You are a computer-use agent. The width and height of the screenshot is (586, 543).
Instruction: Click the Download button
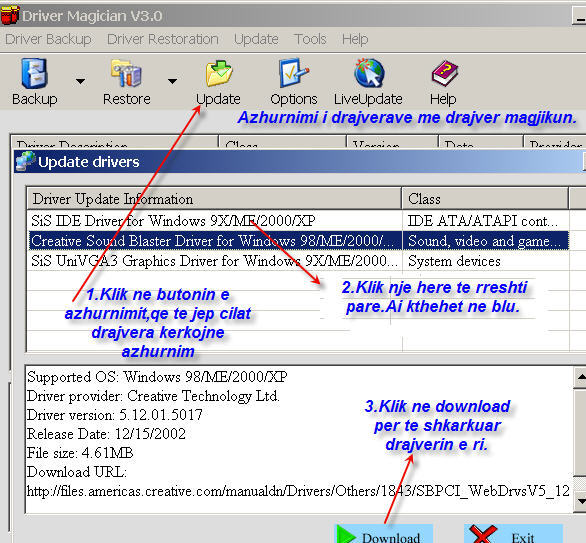[x=383, y=534]
